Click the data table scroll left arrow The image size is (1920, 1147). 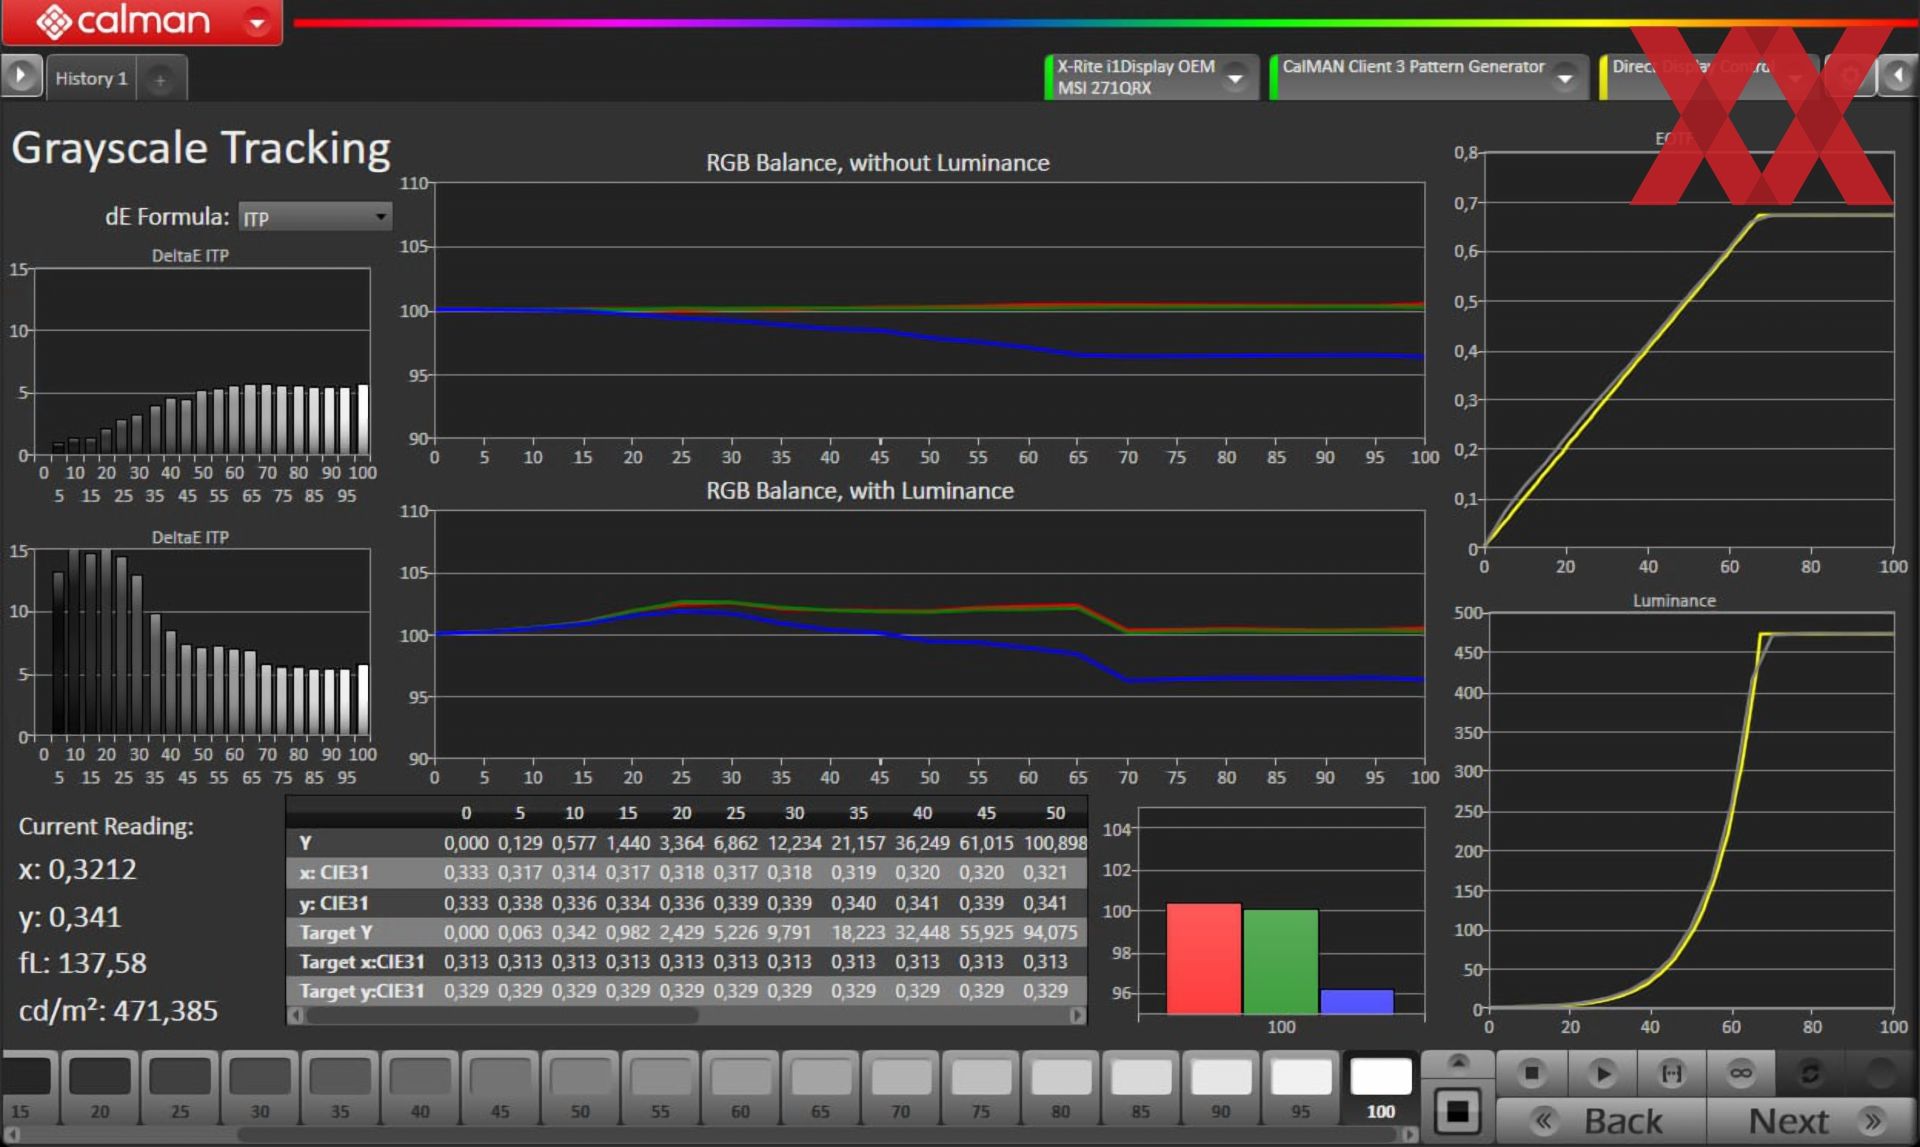point(295,1015)
